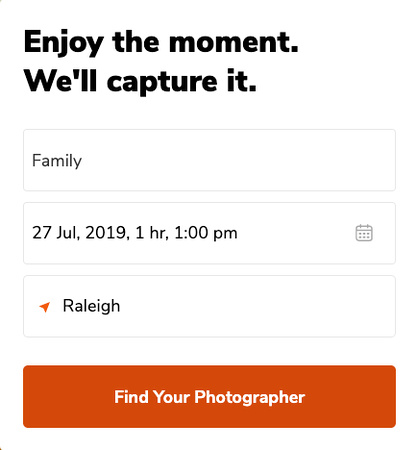Click the orange location arrow icon

click(45, 307)
